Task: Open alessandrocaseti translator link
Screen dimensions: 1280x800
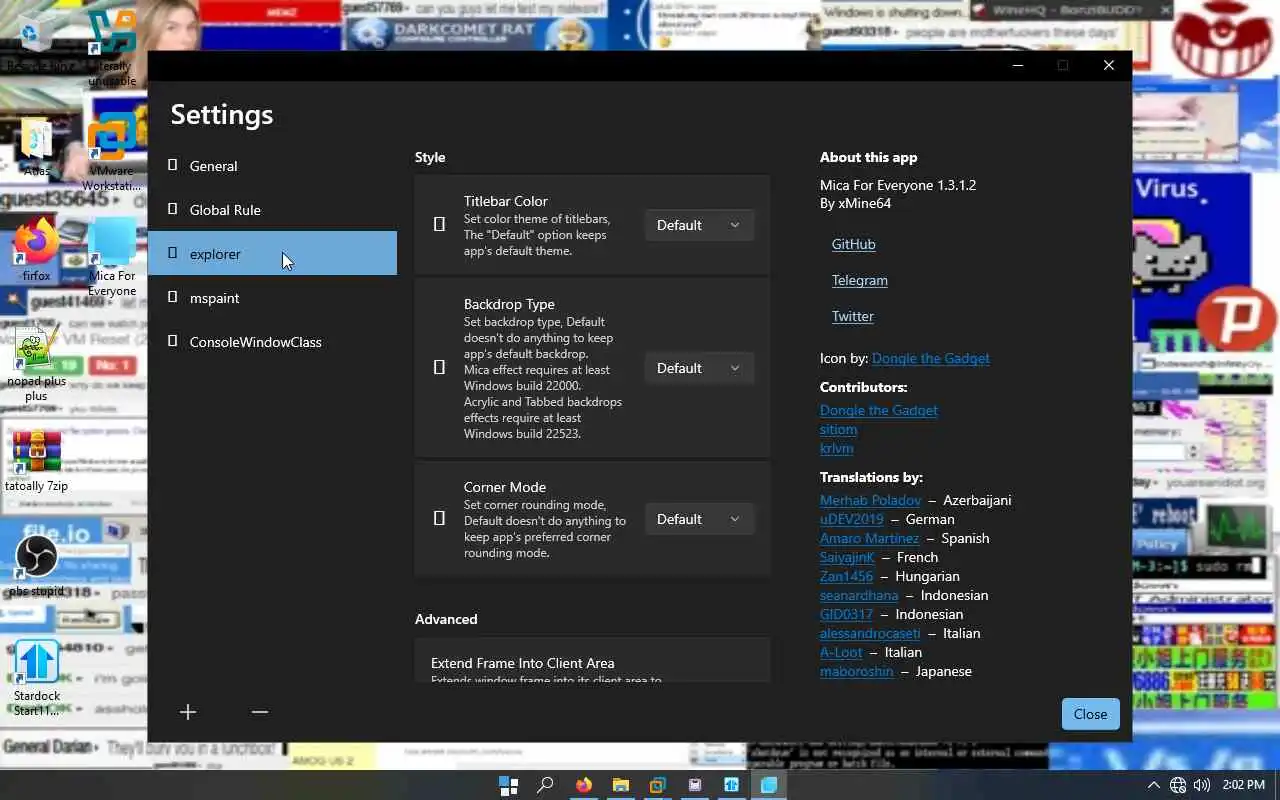Action: (870, 633)
